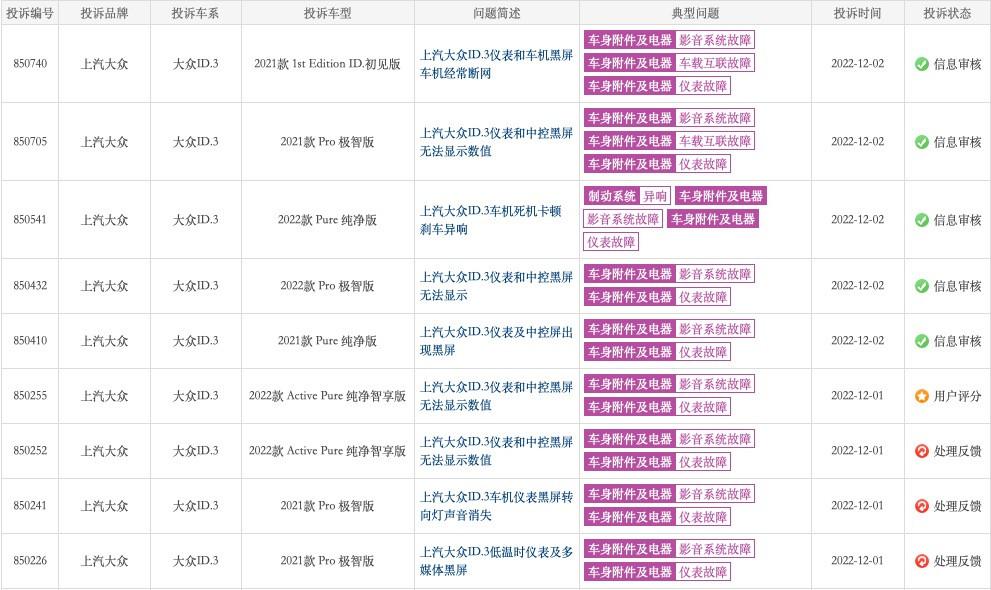Viewport: 991px width, 590px height.
Task: Click green check icon in row 850541
Action: pyautogui.click(x=921, y=220)
